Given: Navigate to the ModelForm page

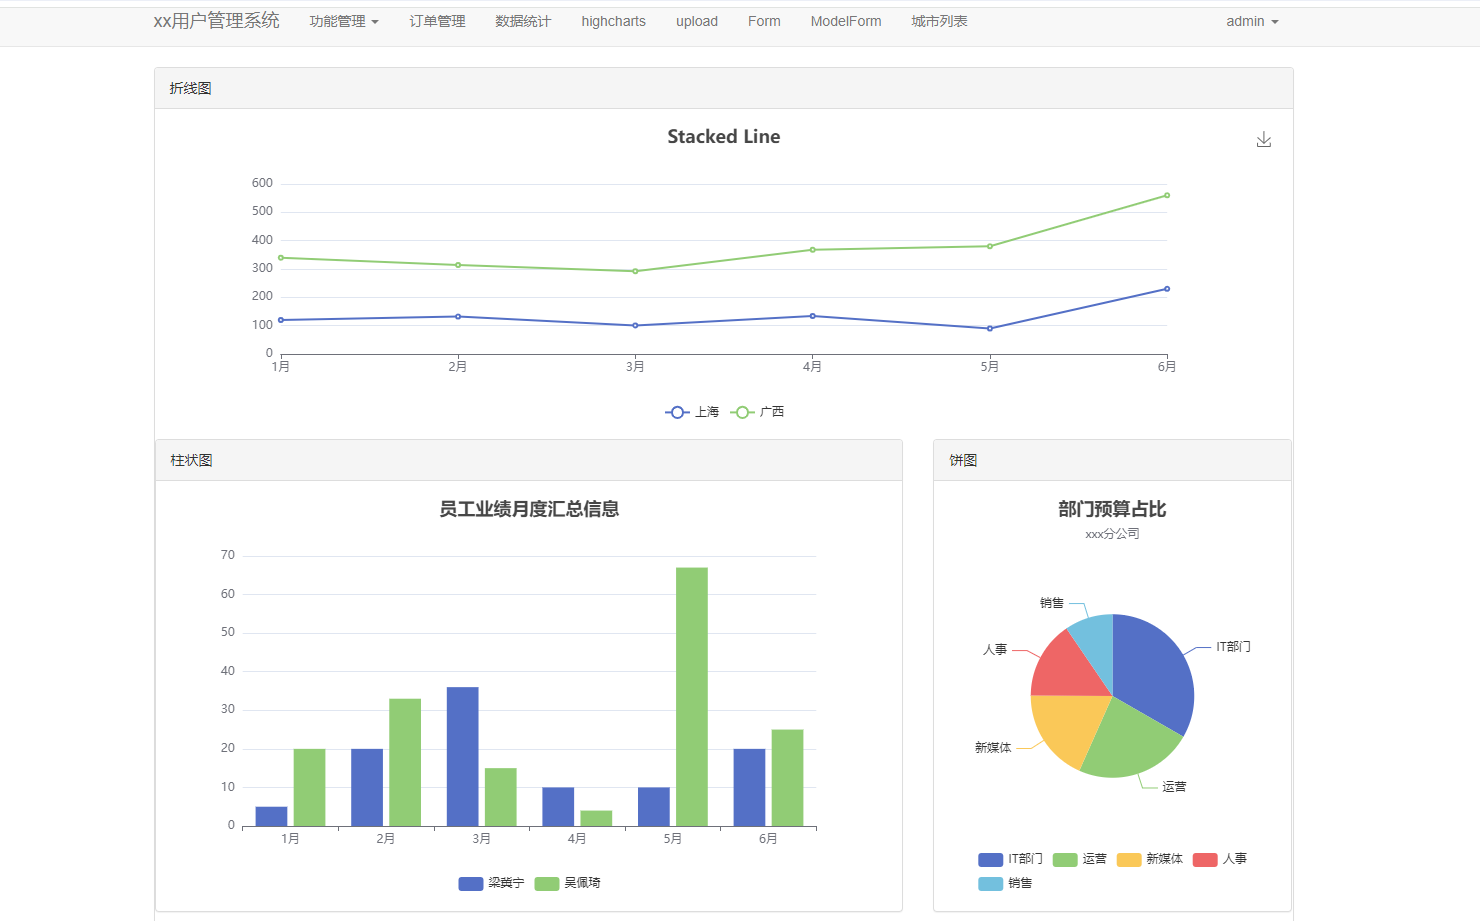Looking at the screenshot, I should pos(846,21).
